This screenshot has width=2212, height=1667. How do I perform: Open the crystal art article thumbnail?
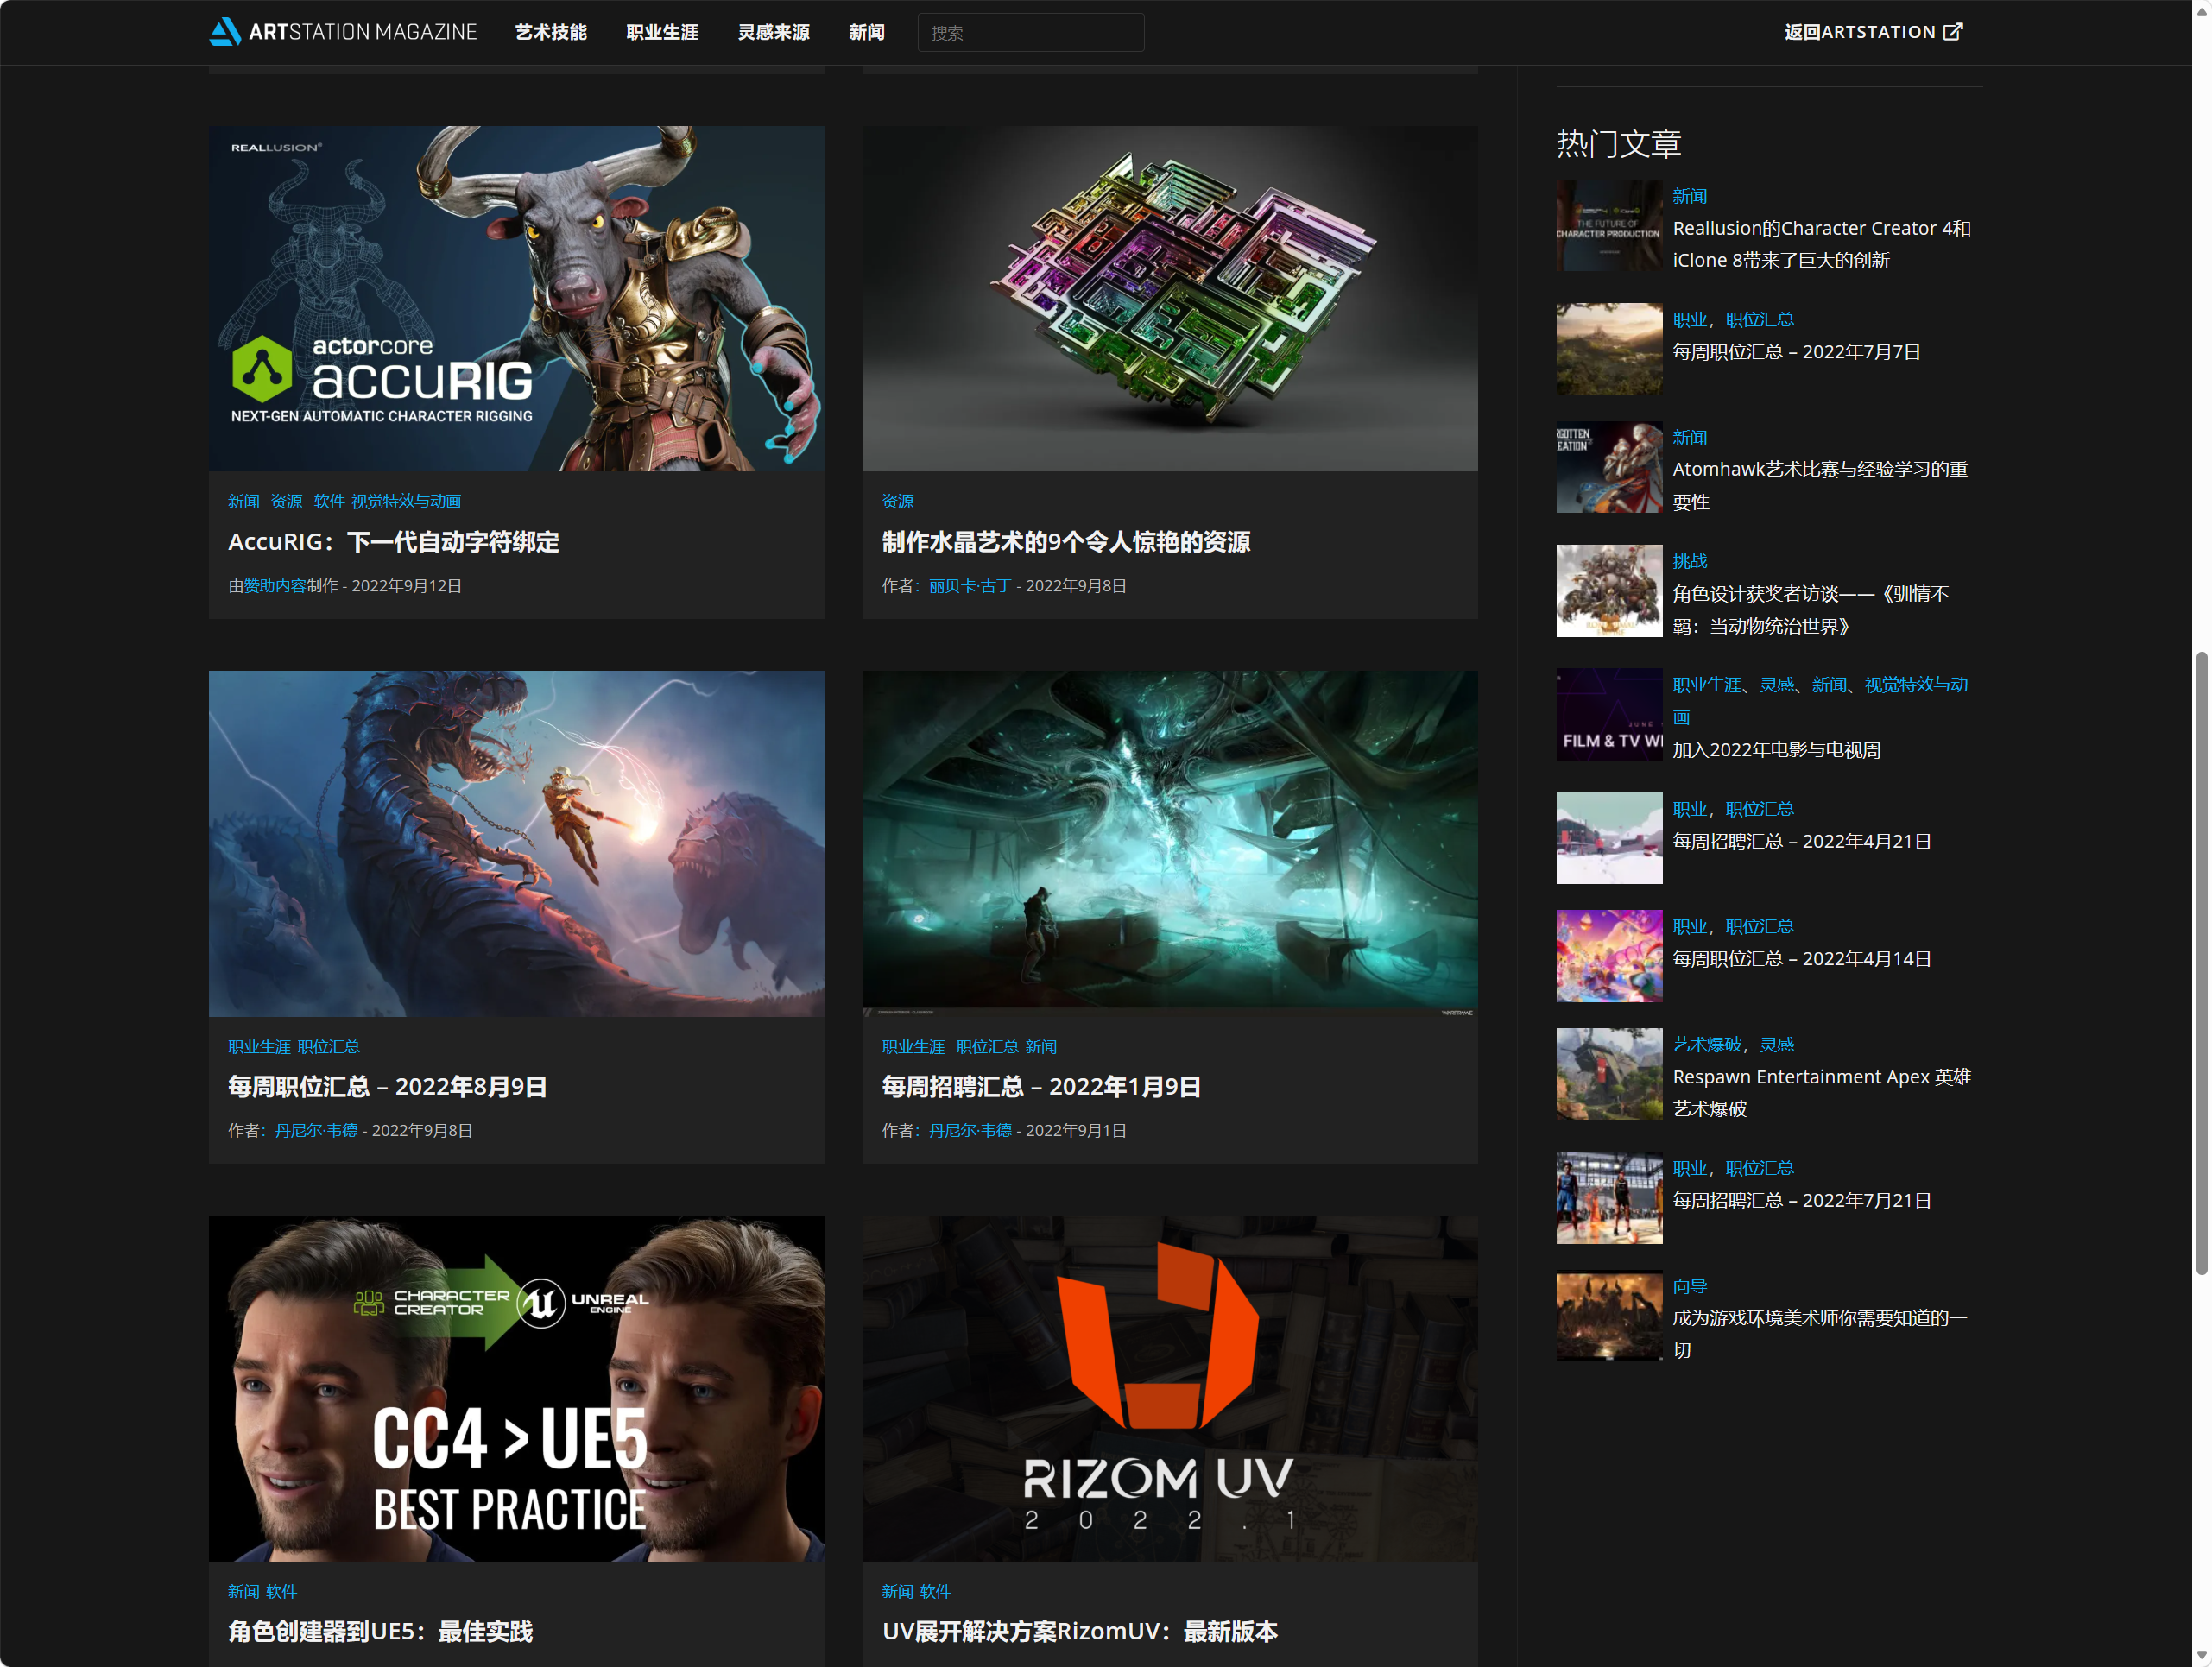click(1170, 298)
